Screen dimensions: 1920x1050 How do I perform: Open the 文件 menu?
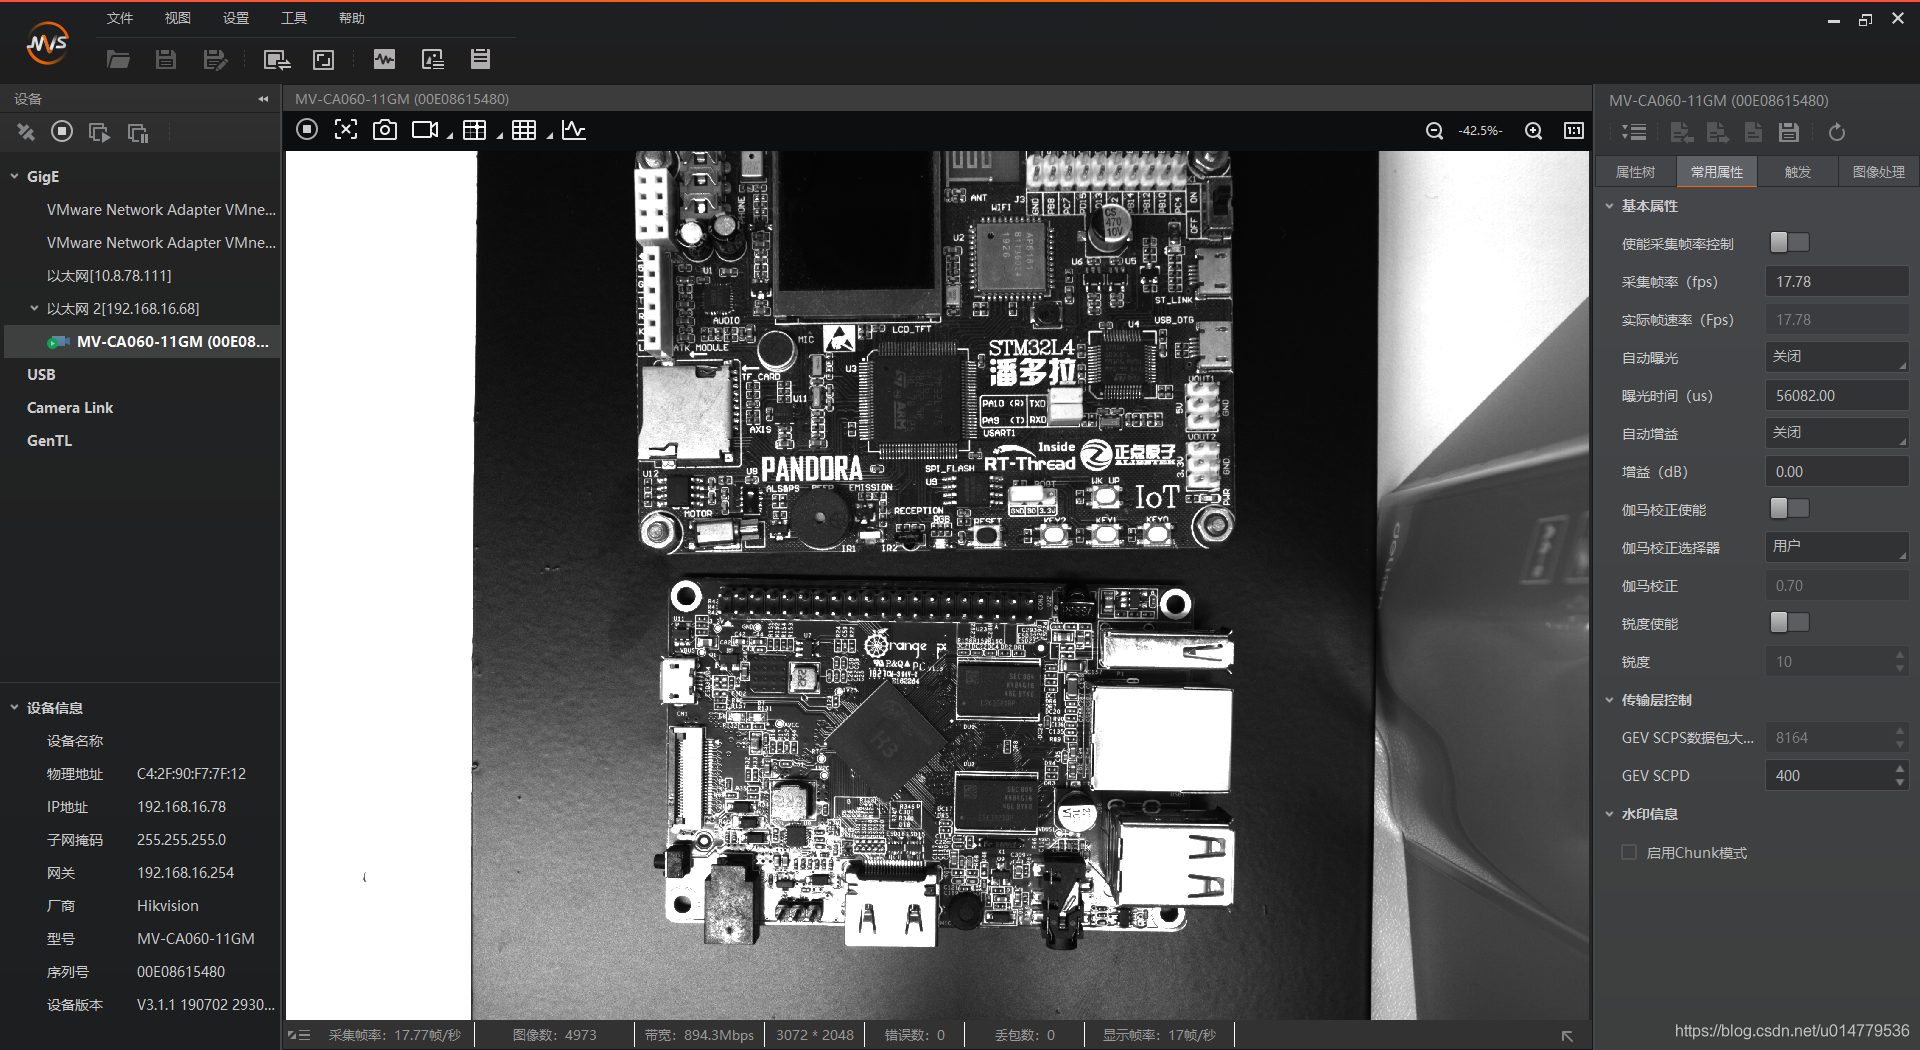click(119, 18)
